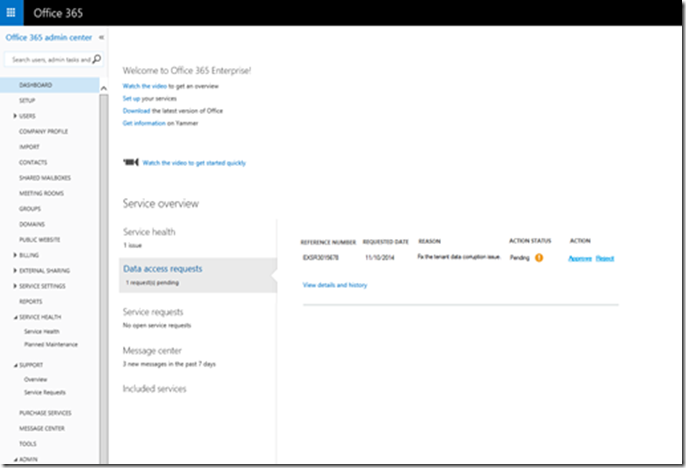Click the Pending action status text
Viewport: 686px width, 468px height.
click(x=519, y=258)
